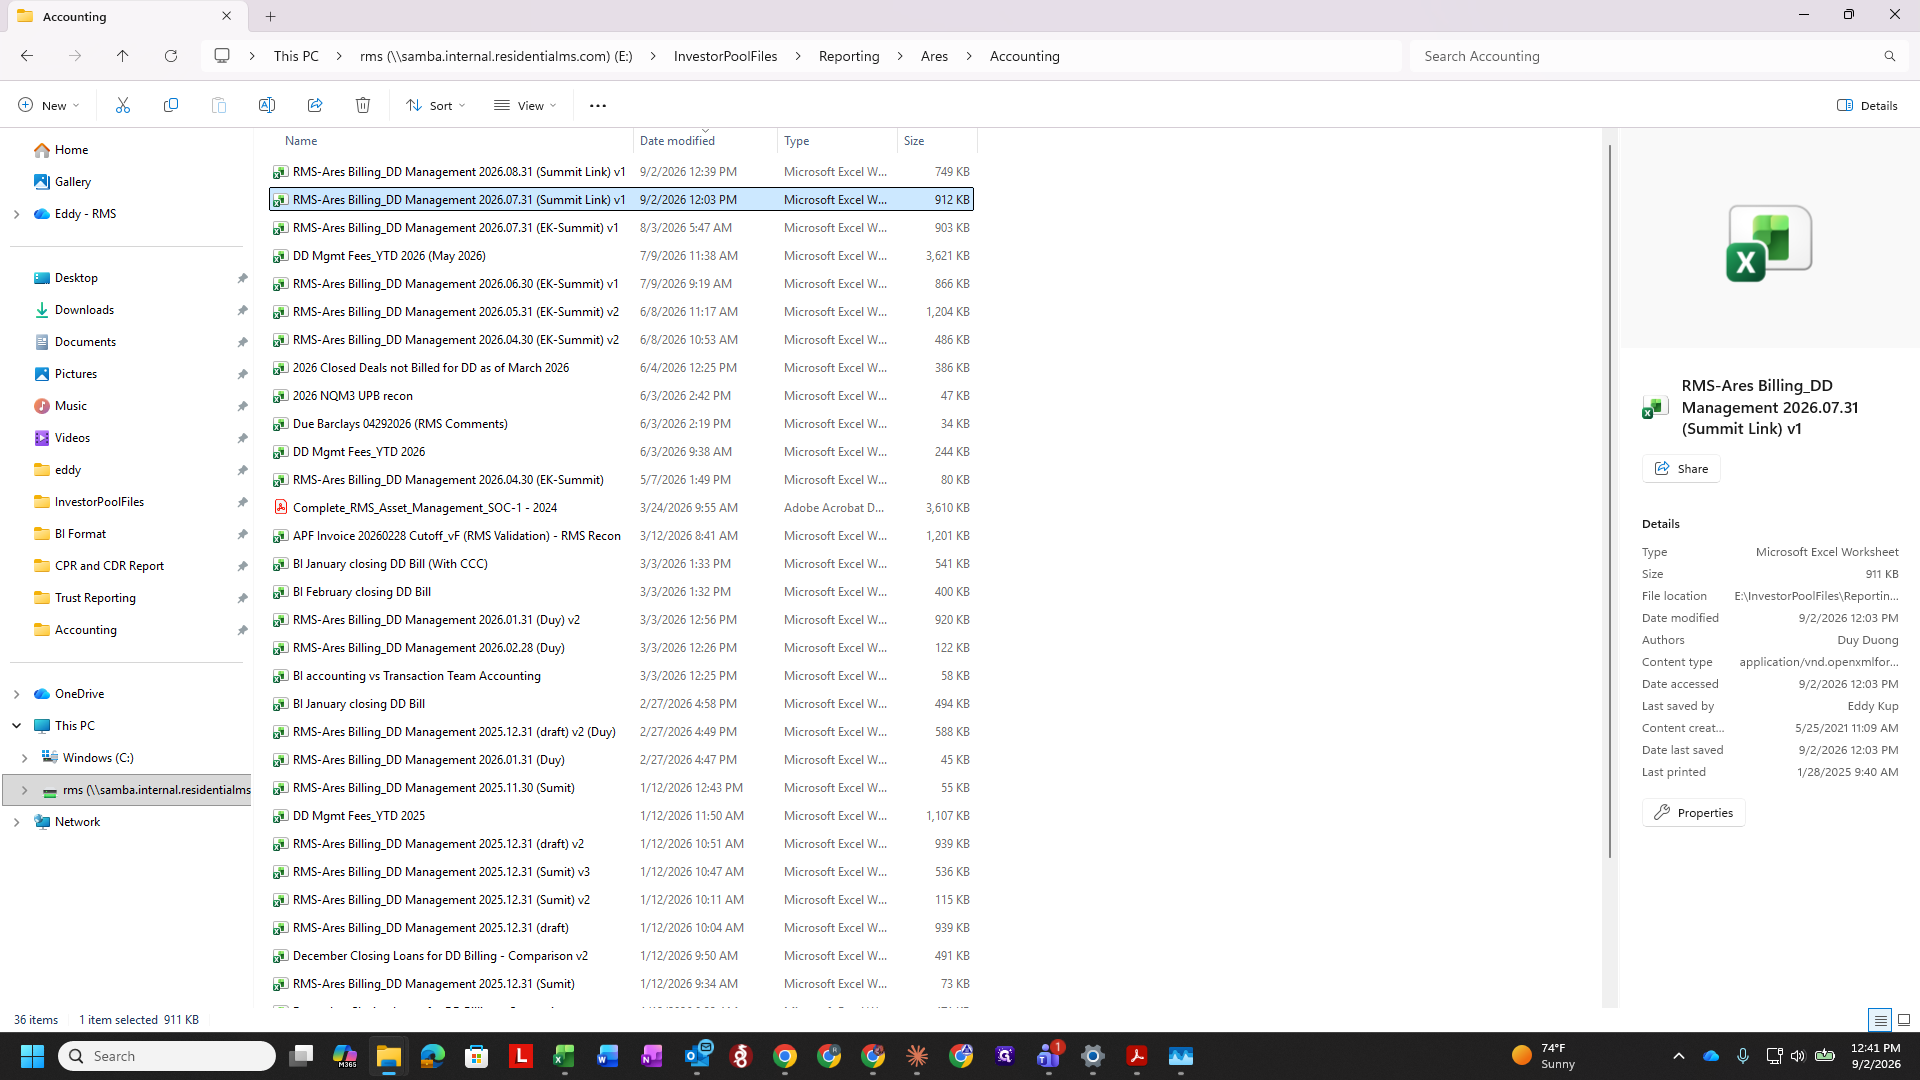Screen dimensions: 1920x1080
Task: Click the Reporting breadcrumb segment
Action: [x=849, y=56]
